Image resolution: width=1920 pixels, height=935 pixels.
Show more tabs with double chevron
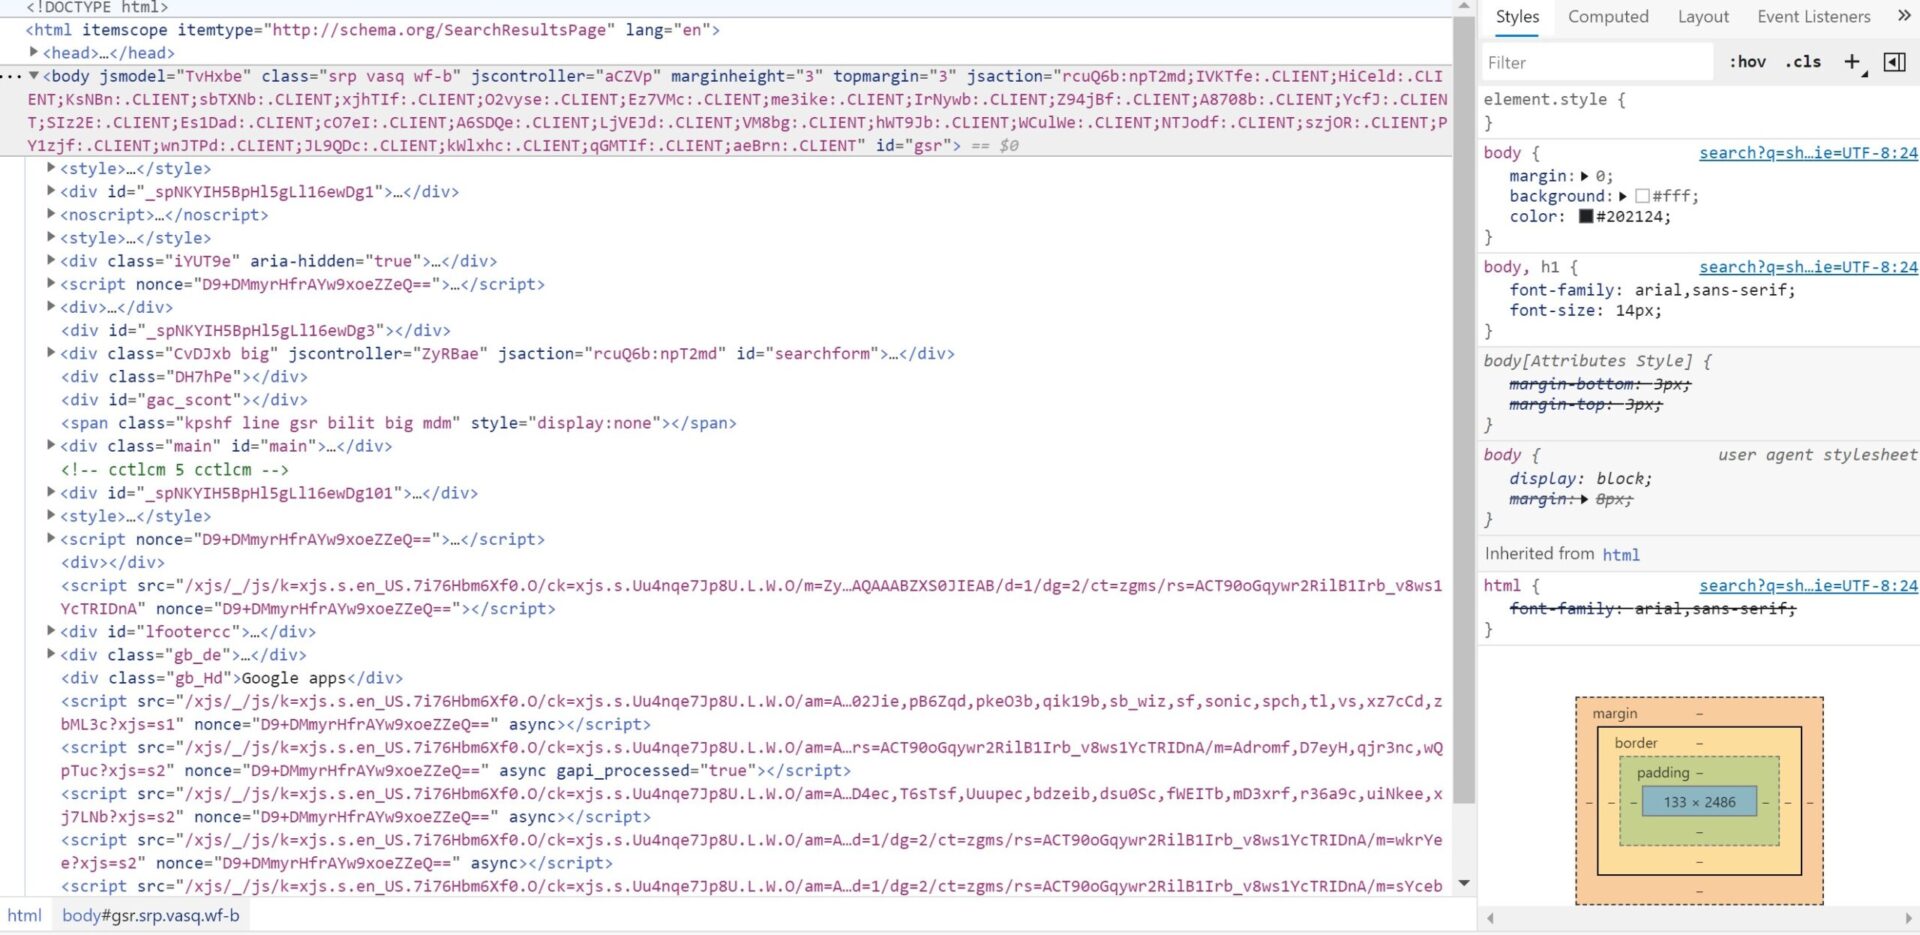point(1903,15)
